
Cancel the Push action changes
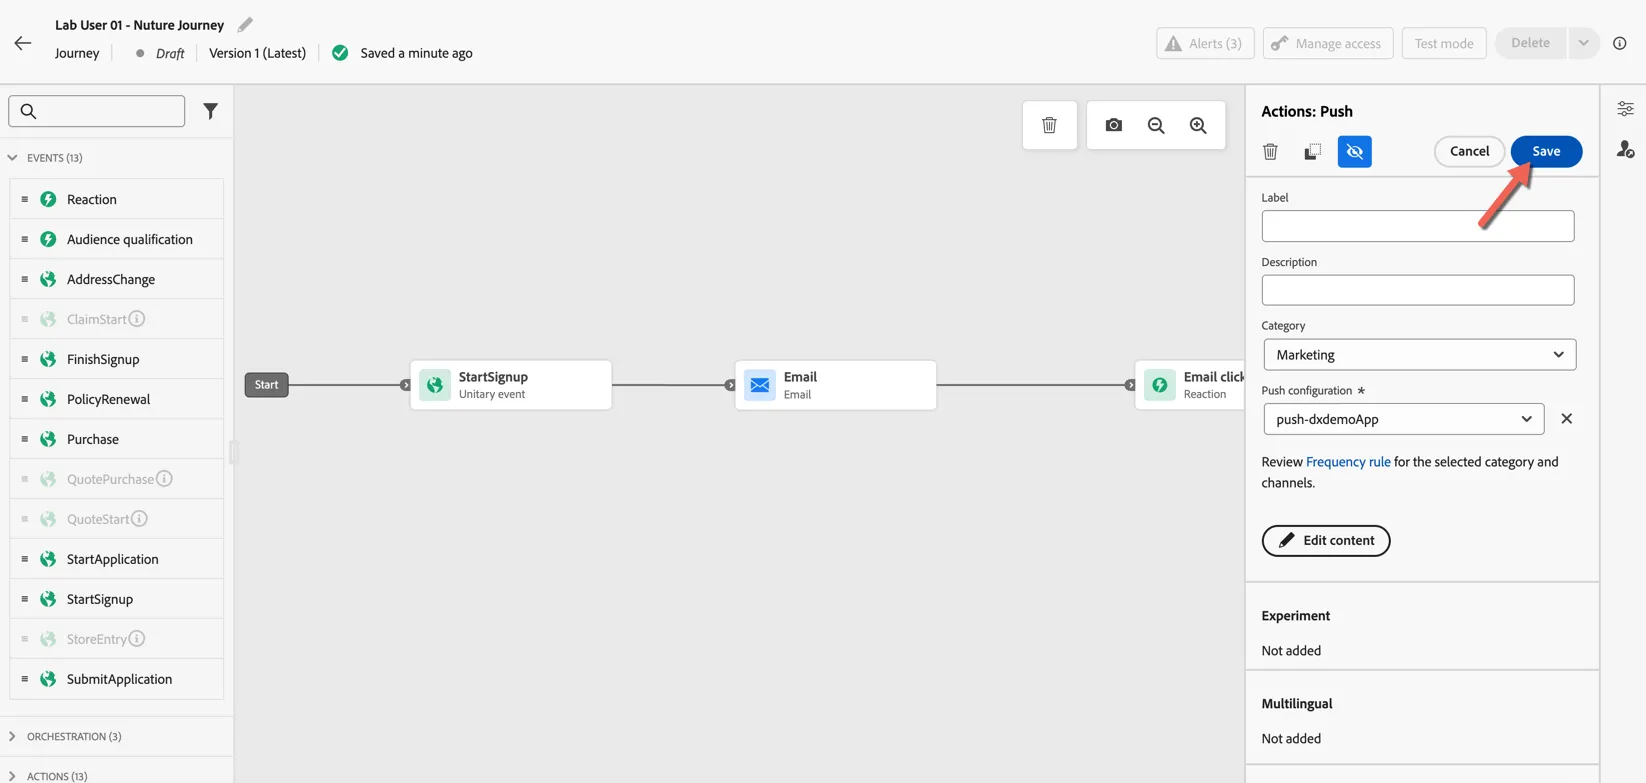(x=1469, y=151)
